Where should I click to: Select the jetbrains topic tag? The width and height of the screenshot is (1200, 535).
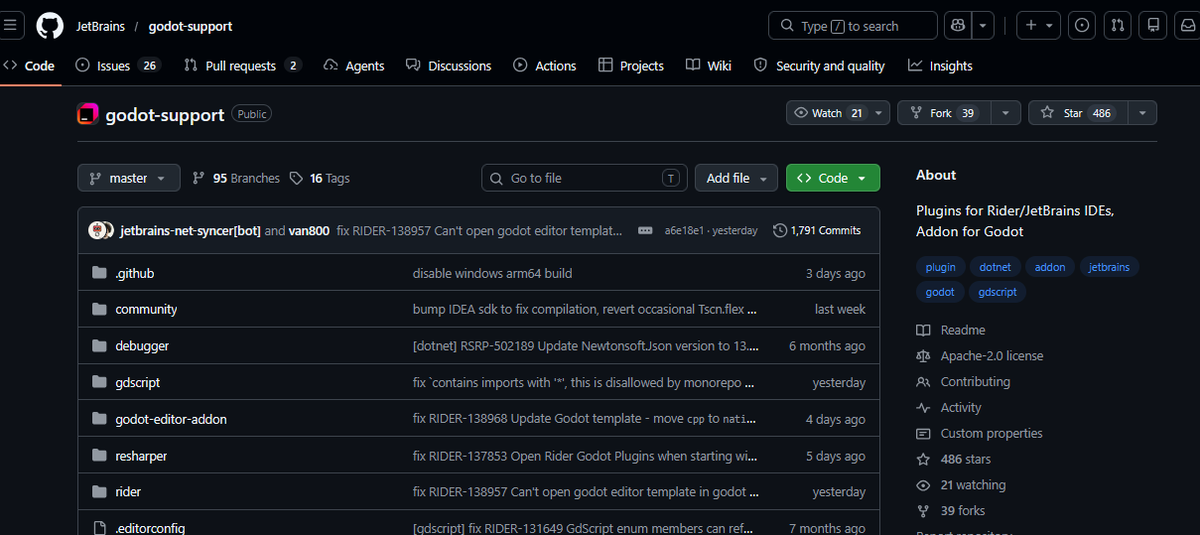tap(1110, 267)
